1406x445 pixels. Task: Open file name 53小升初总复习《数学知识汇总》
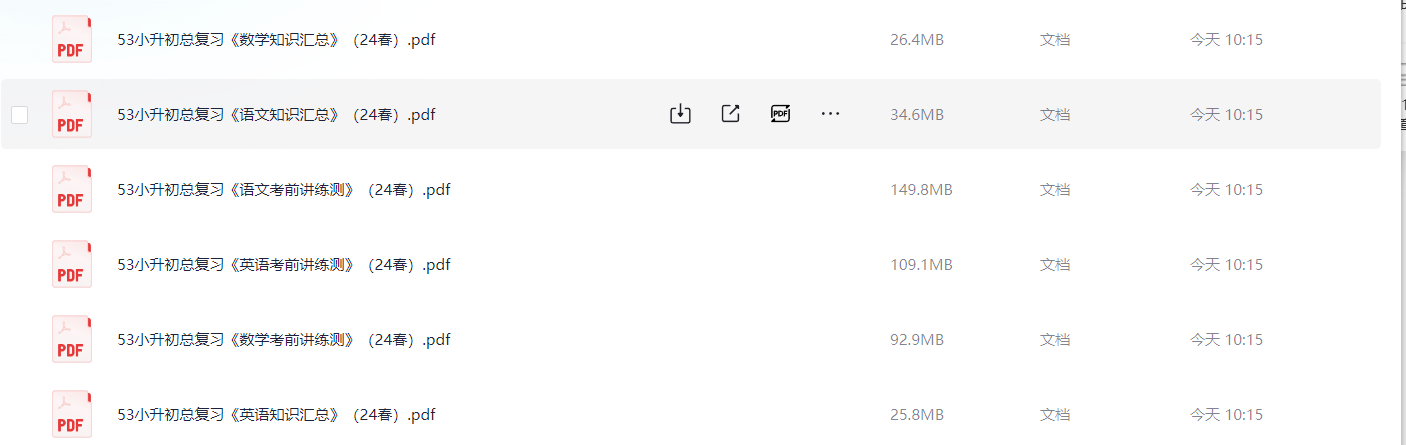coord(276,40)
